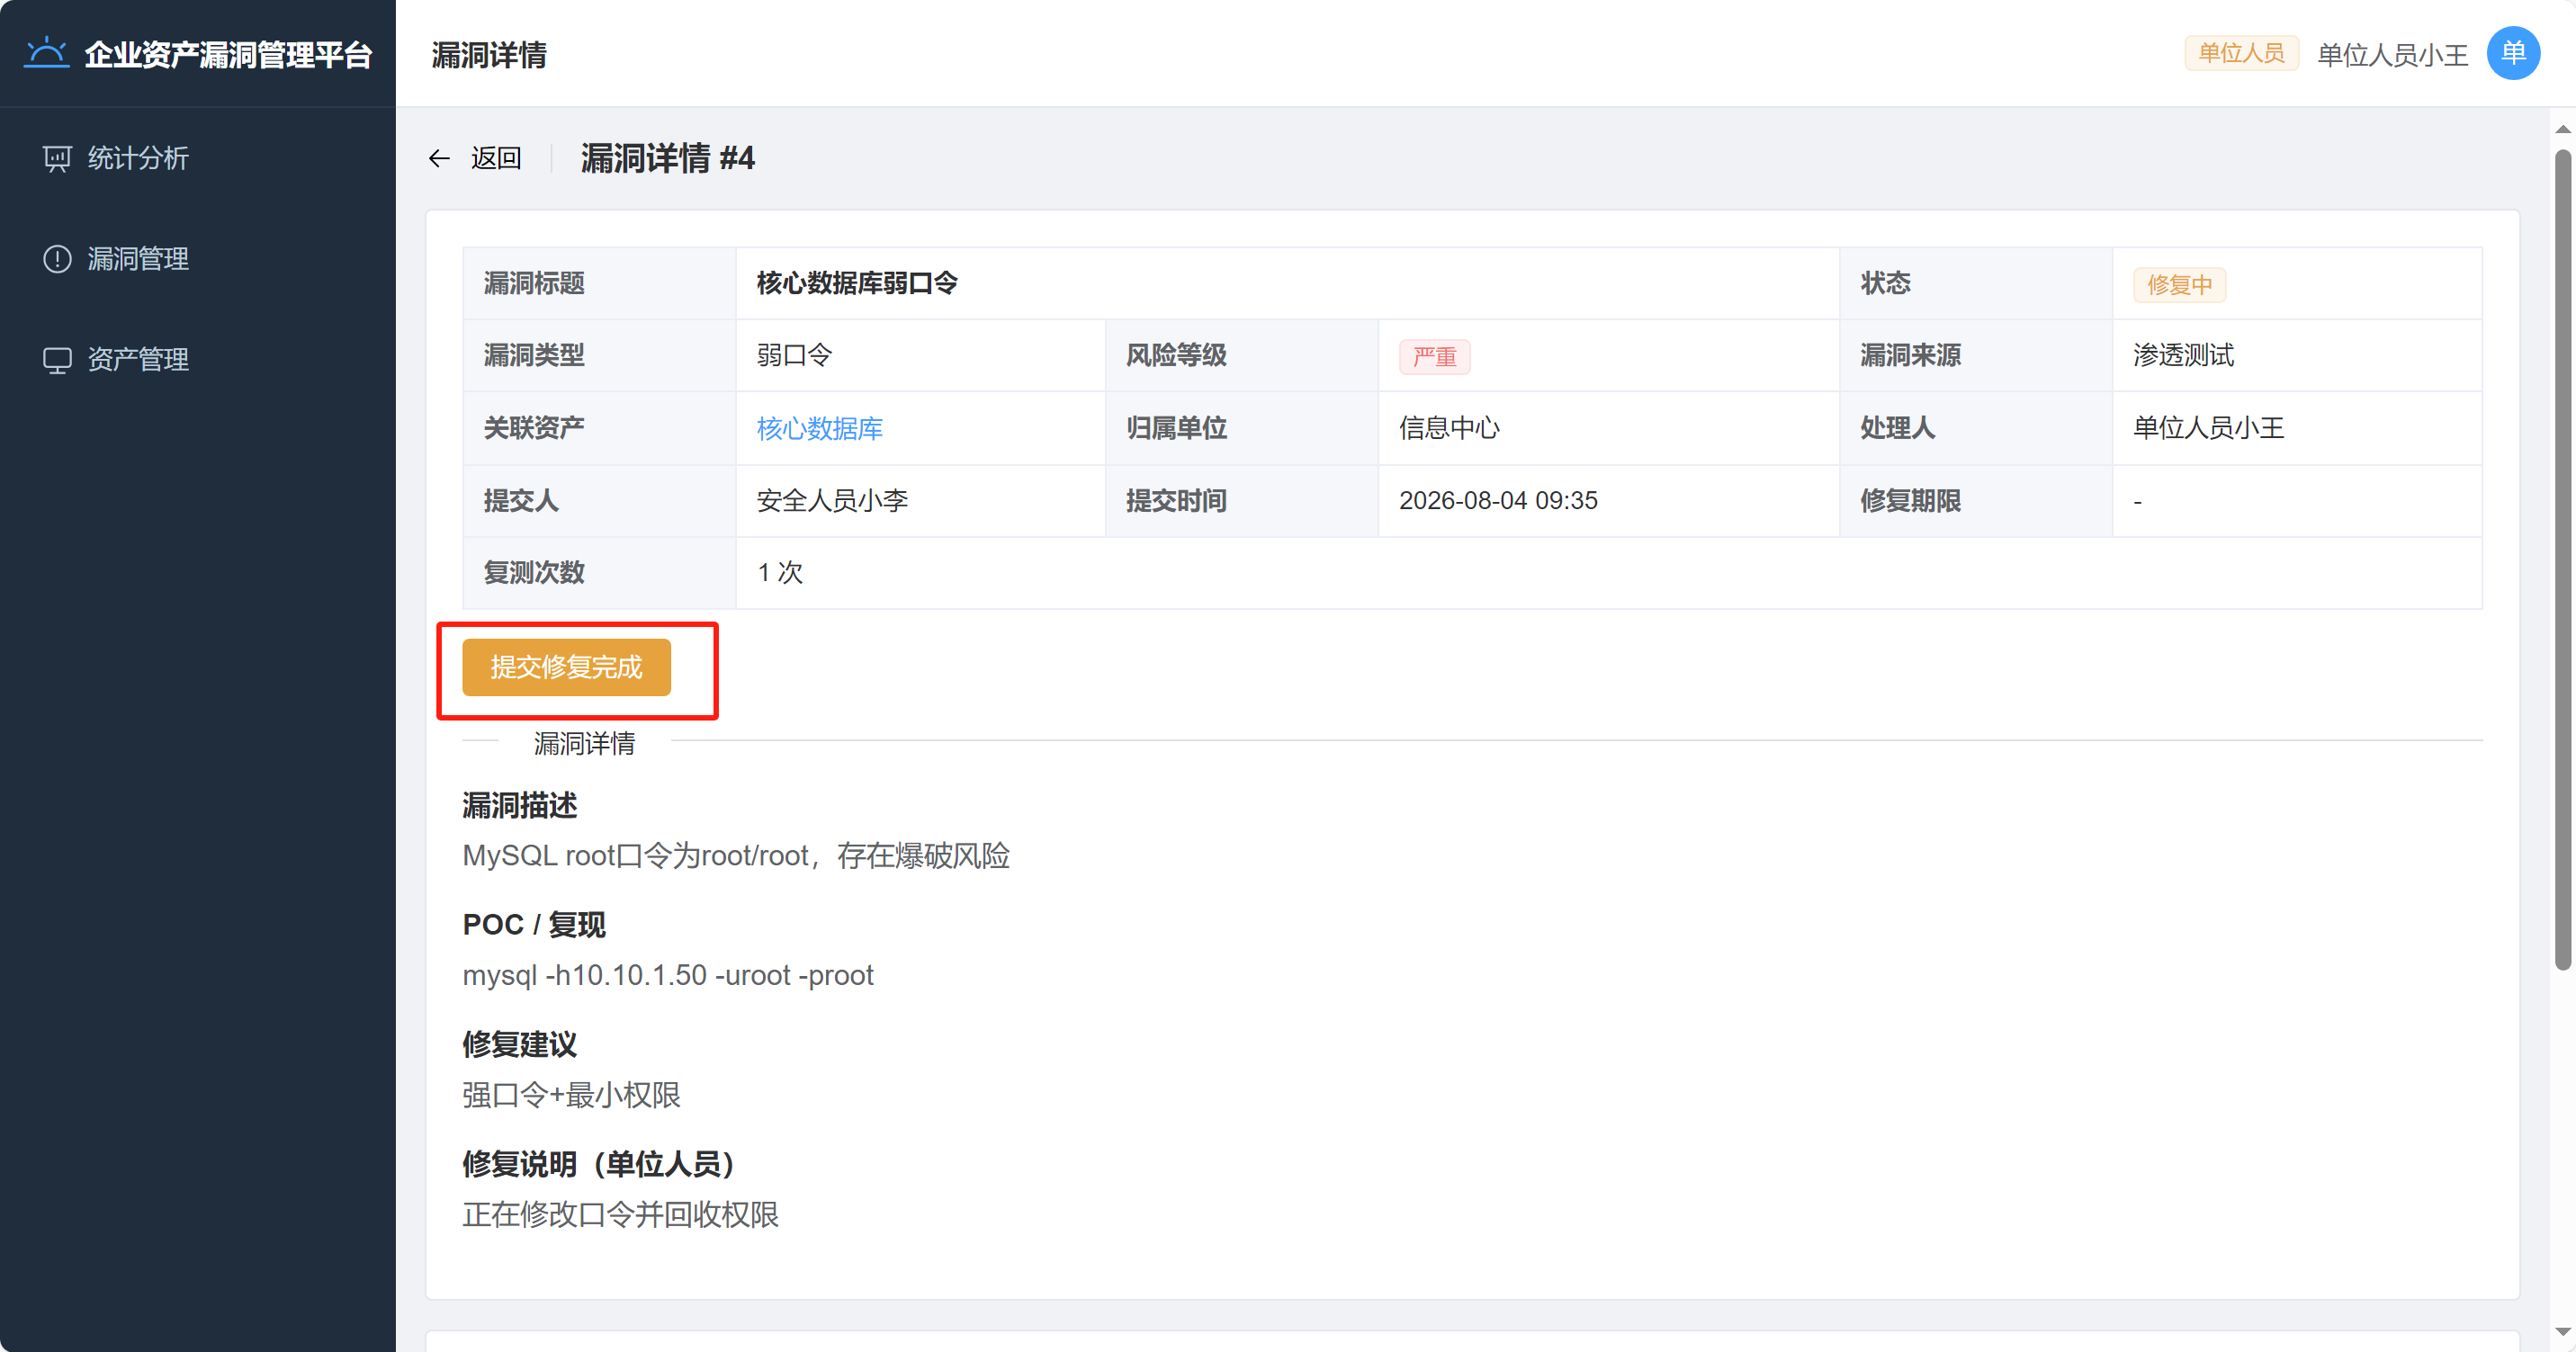
Task: Click the 统计分析 chart icon
Action: coord(57,158)
